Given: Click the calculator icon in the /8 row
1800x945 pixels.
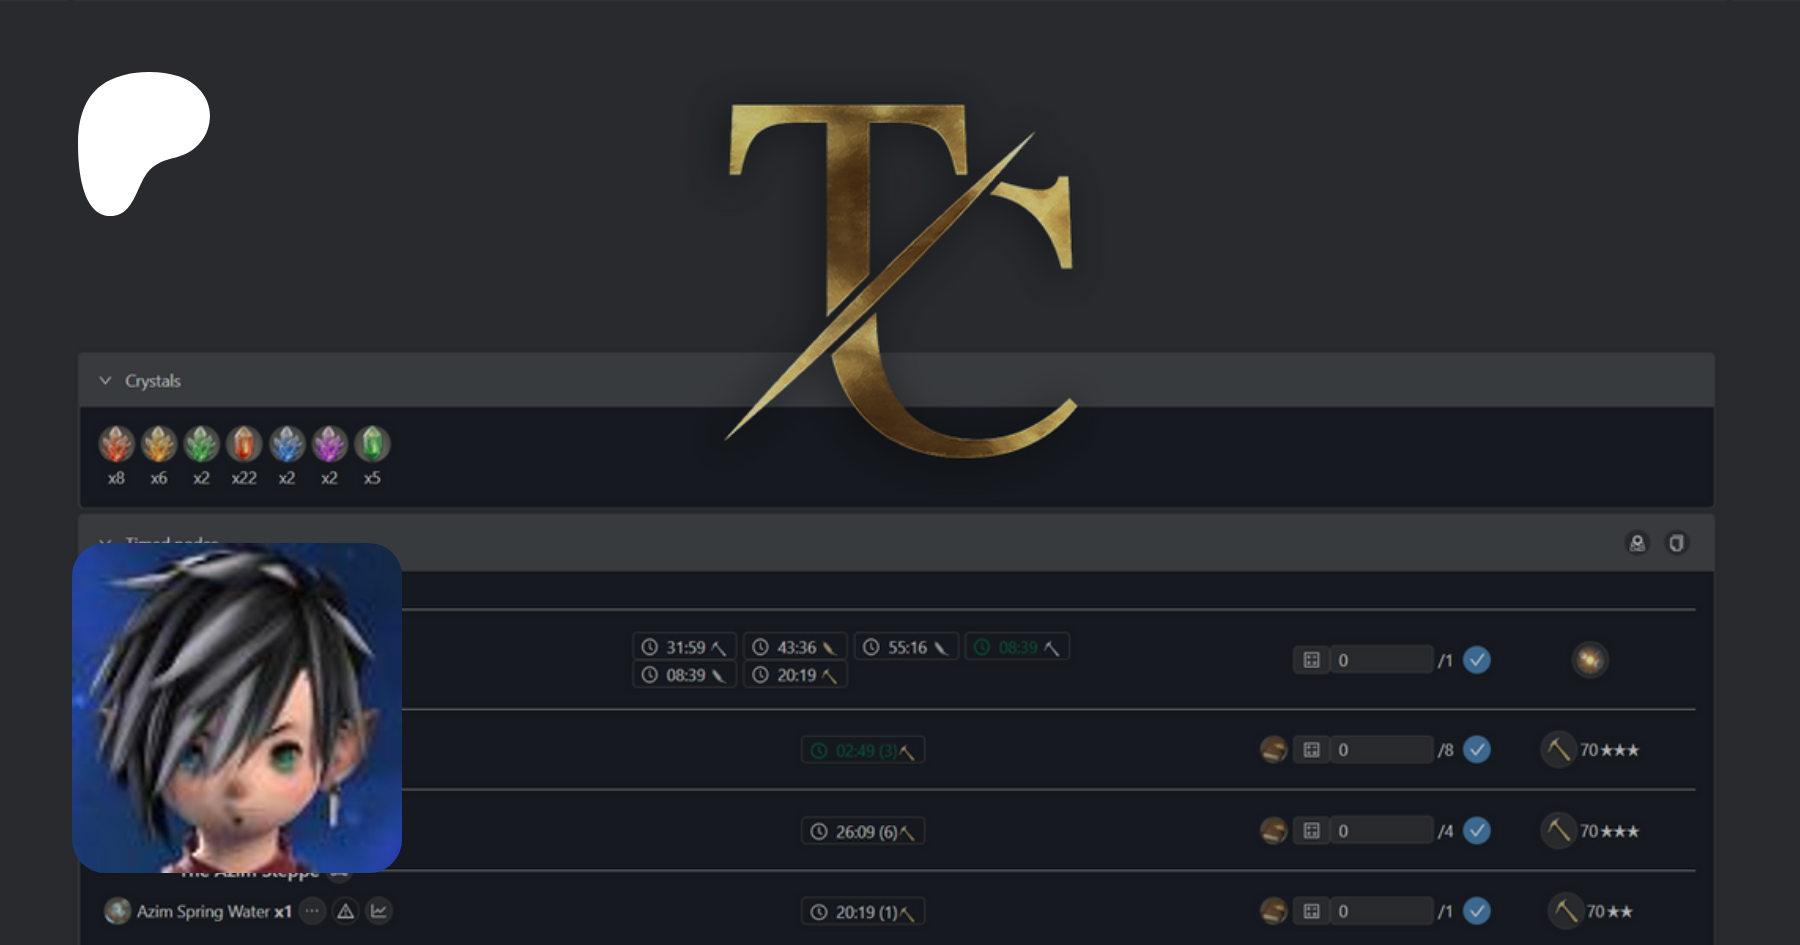Looking at the screenshot, I should (x=1311, y=750).
